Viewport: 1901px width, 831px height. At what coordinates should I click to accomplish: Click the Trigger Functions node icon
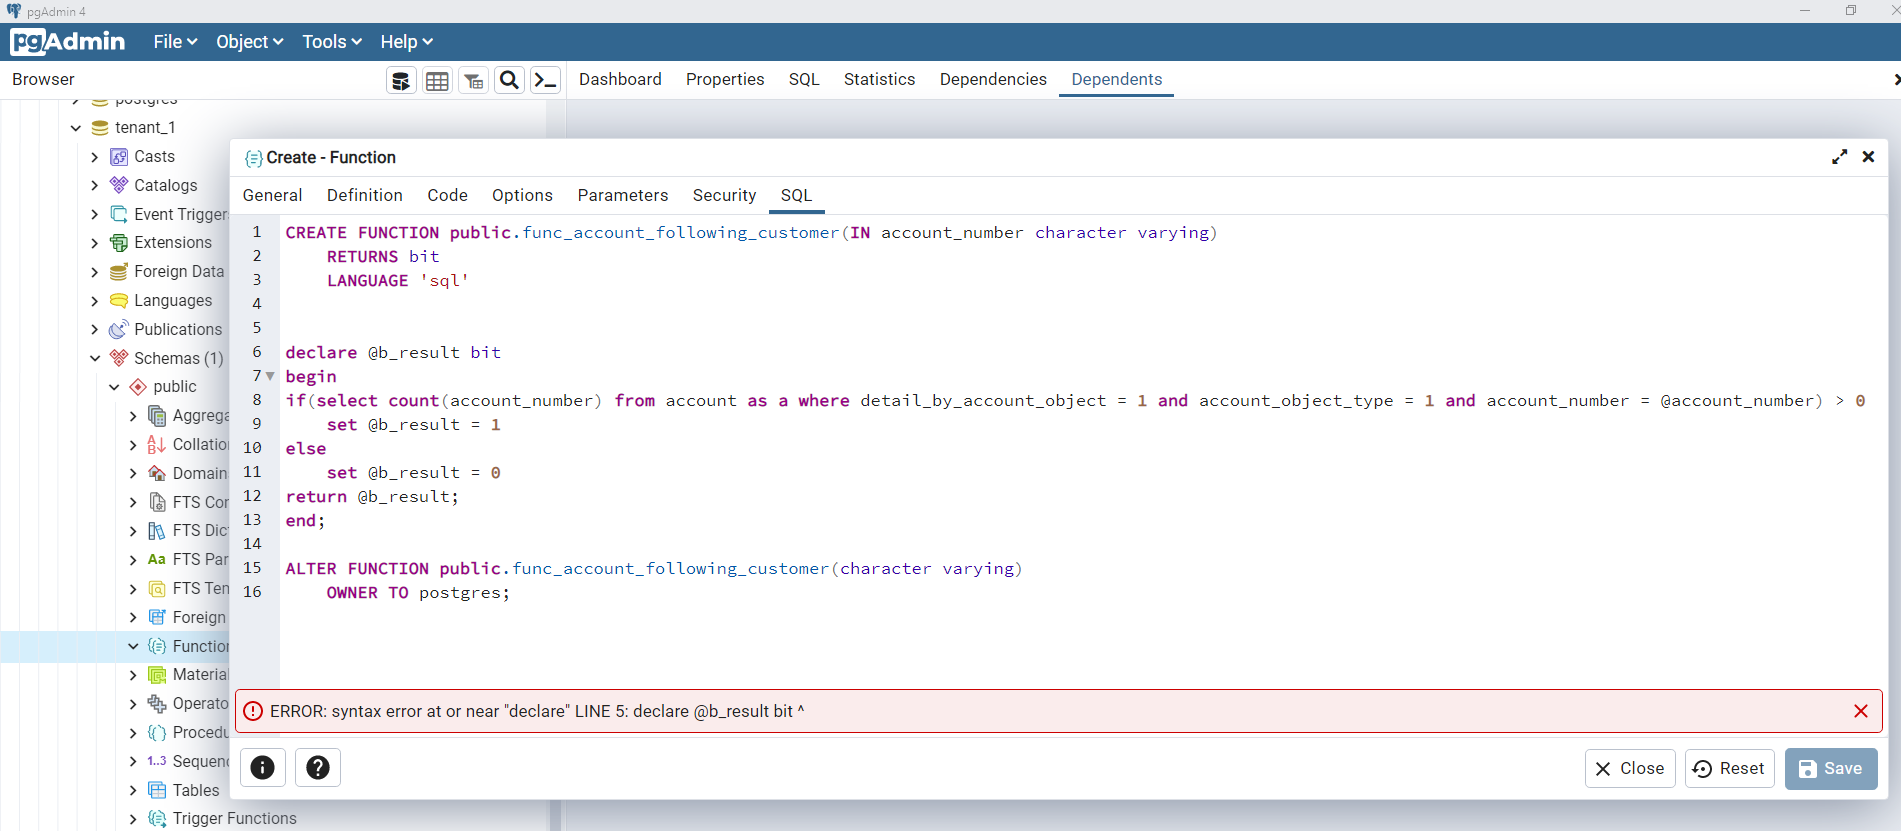(x=157, y=819)
